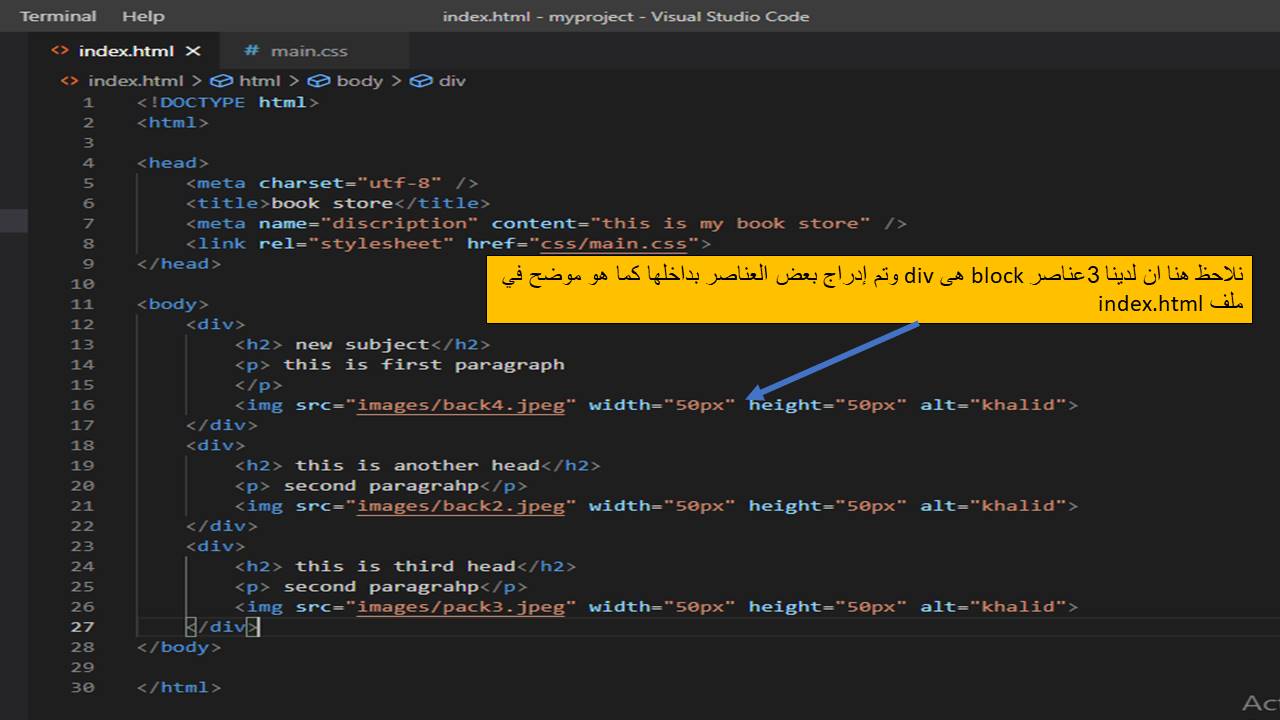Click the heading 'this is third head'
Viewport: 1280px width, 720px height.
pyautogui.click(x=405, y=566)
